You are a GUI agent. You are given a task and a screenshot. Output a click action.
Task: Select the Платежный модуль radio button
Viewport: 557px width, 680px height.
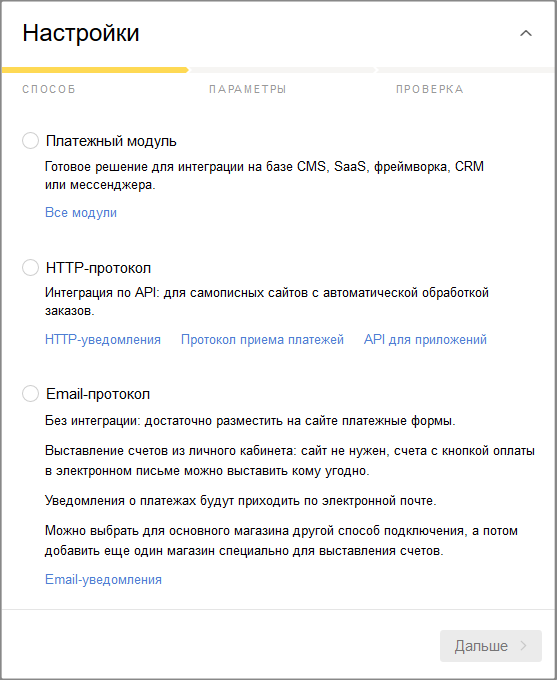(30, 141)
